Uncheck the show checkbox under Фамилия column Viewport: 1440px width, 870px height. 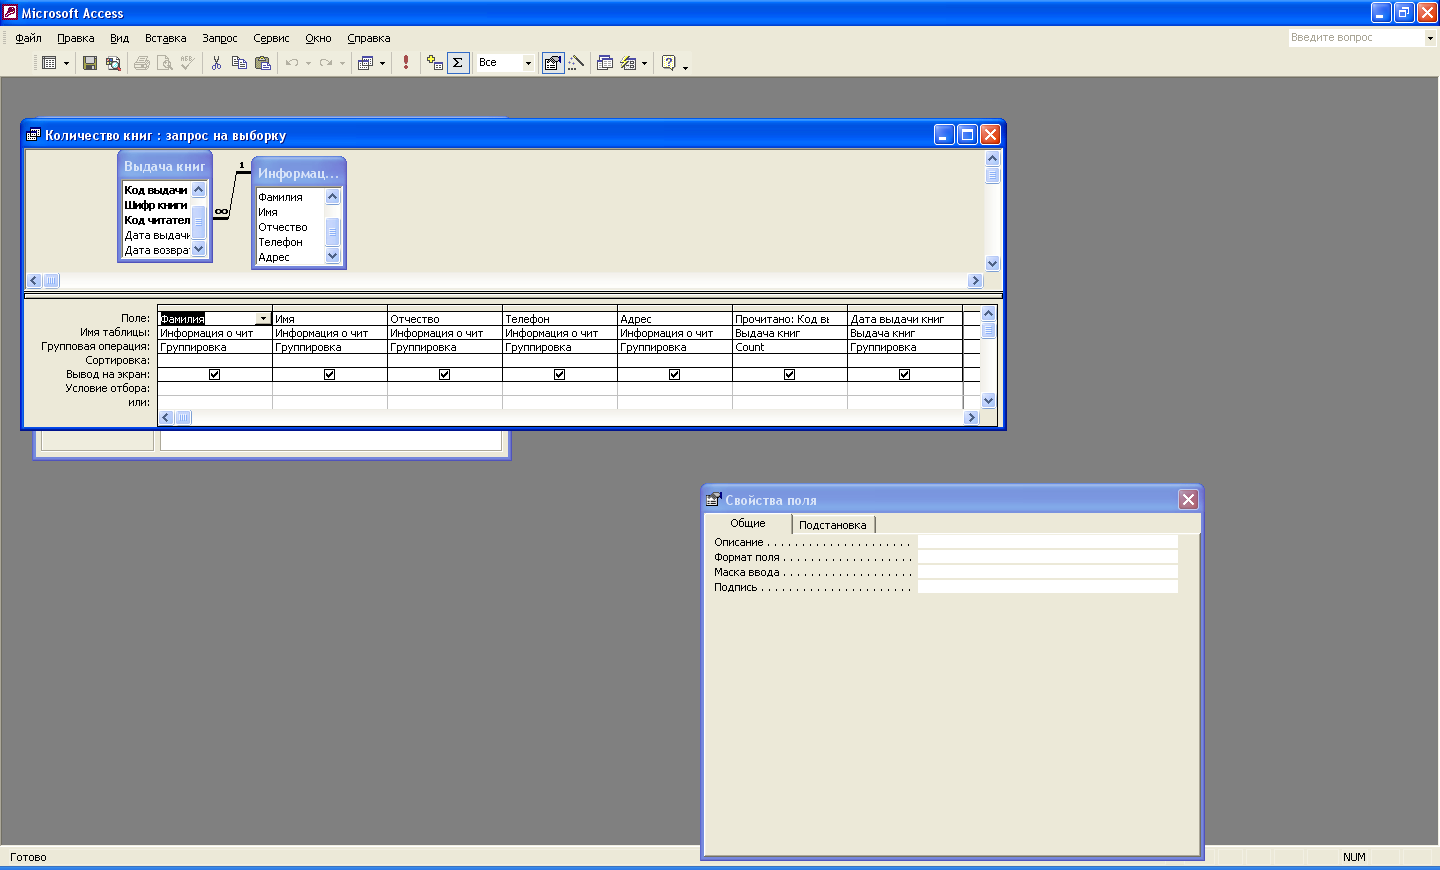[x=214, y=375]
